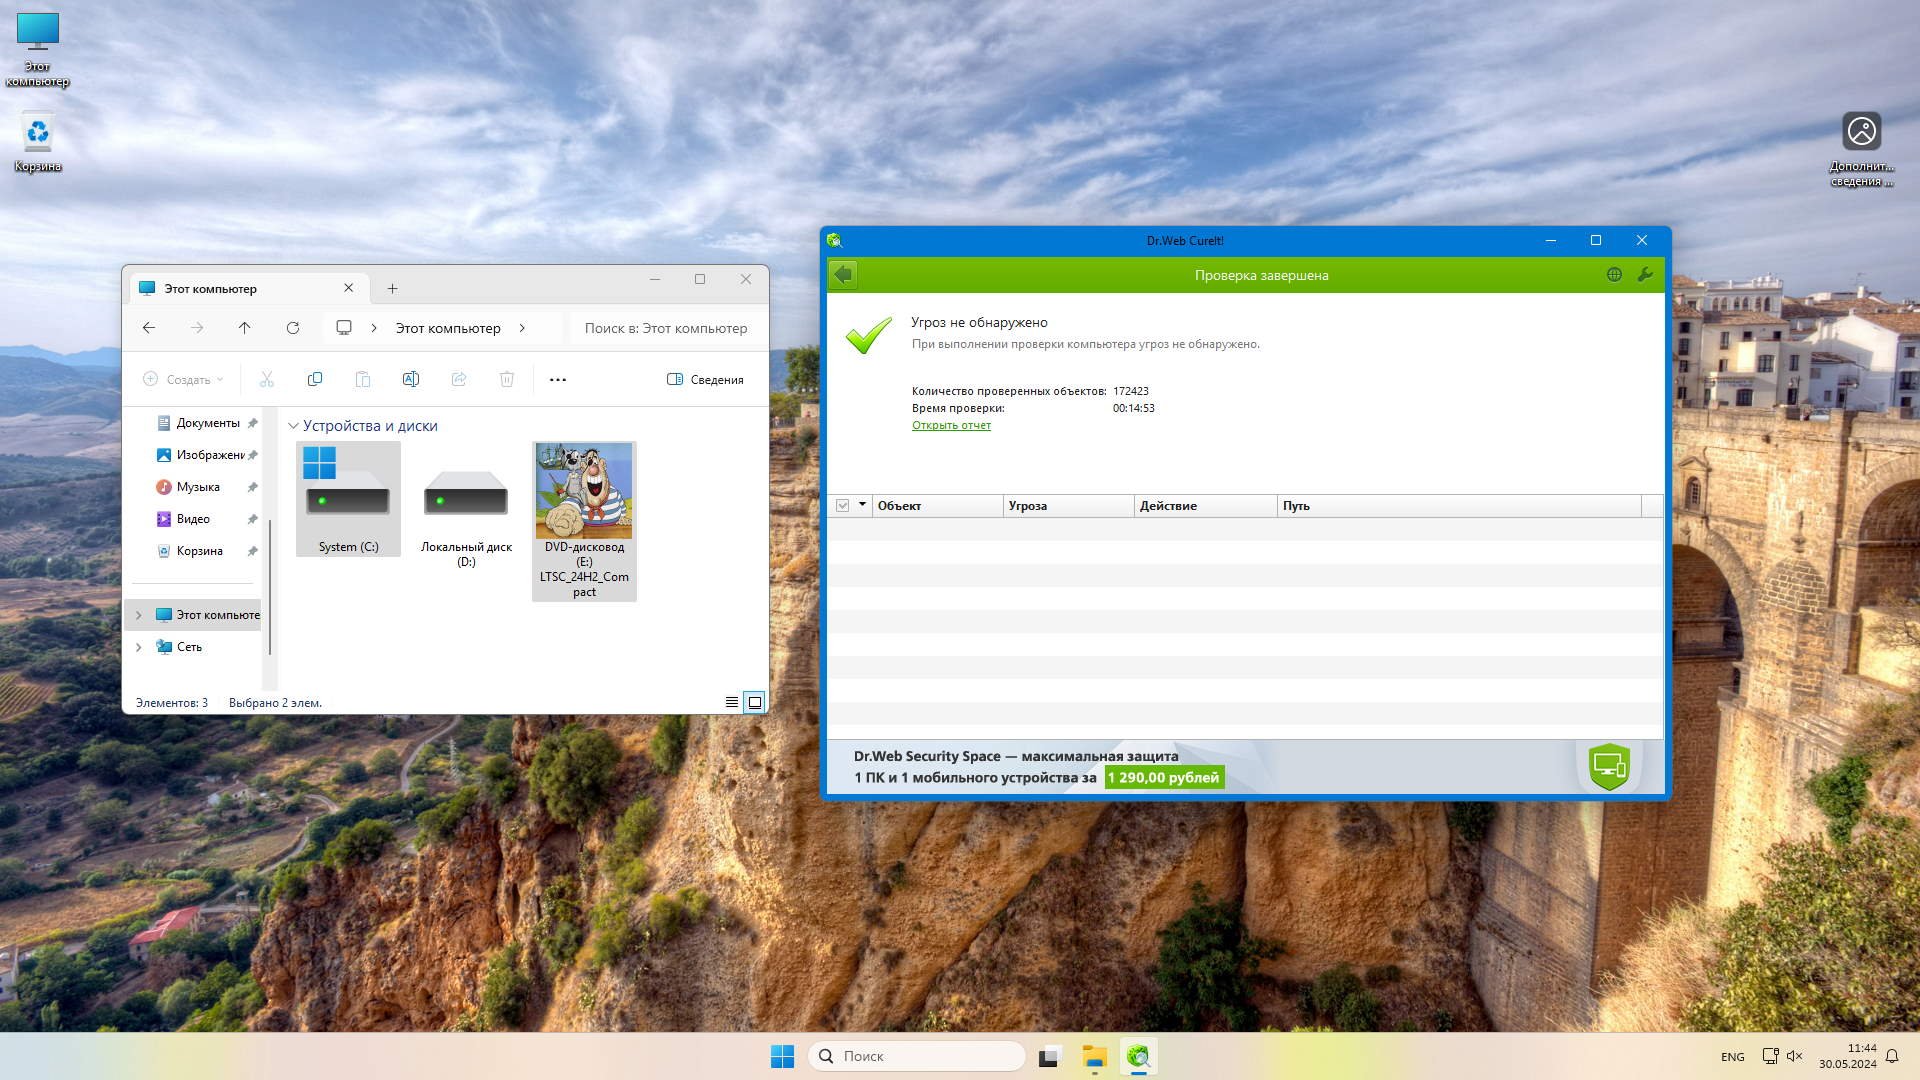Click the Refresh icon in Explorer

[x=292, y=328]
